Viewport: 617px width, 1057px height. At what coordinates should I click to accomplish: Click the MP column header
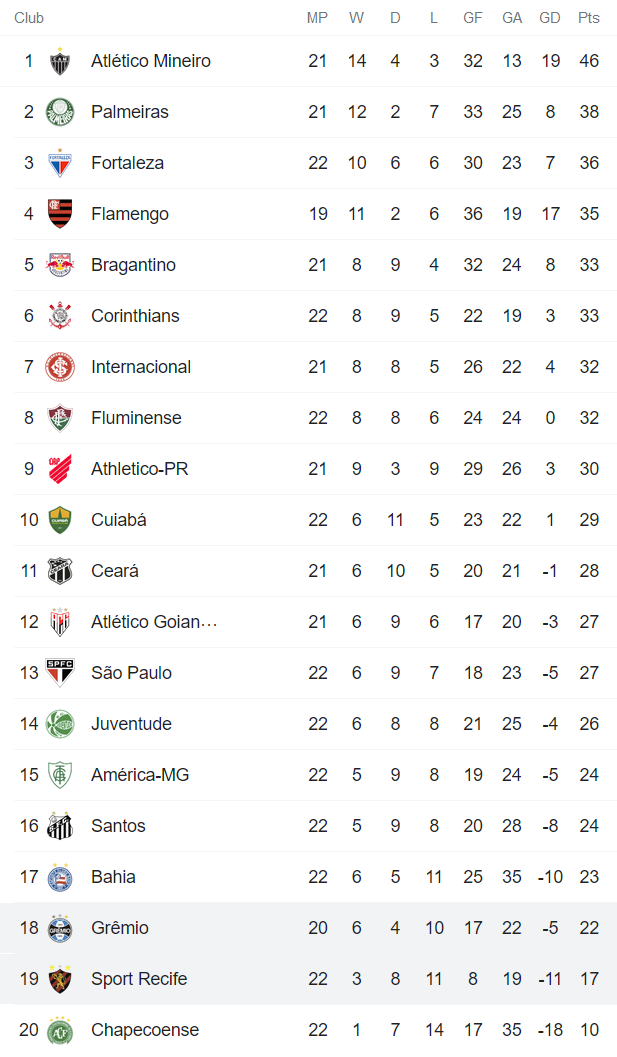pyautogui.click(x=317, y=18)
